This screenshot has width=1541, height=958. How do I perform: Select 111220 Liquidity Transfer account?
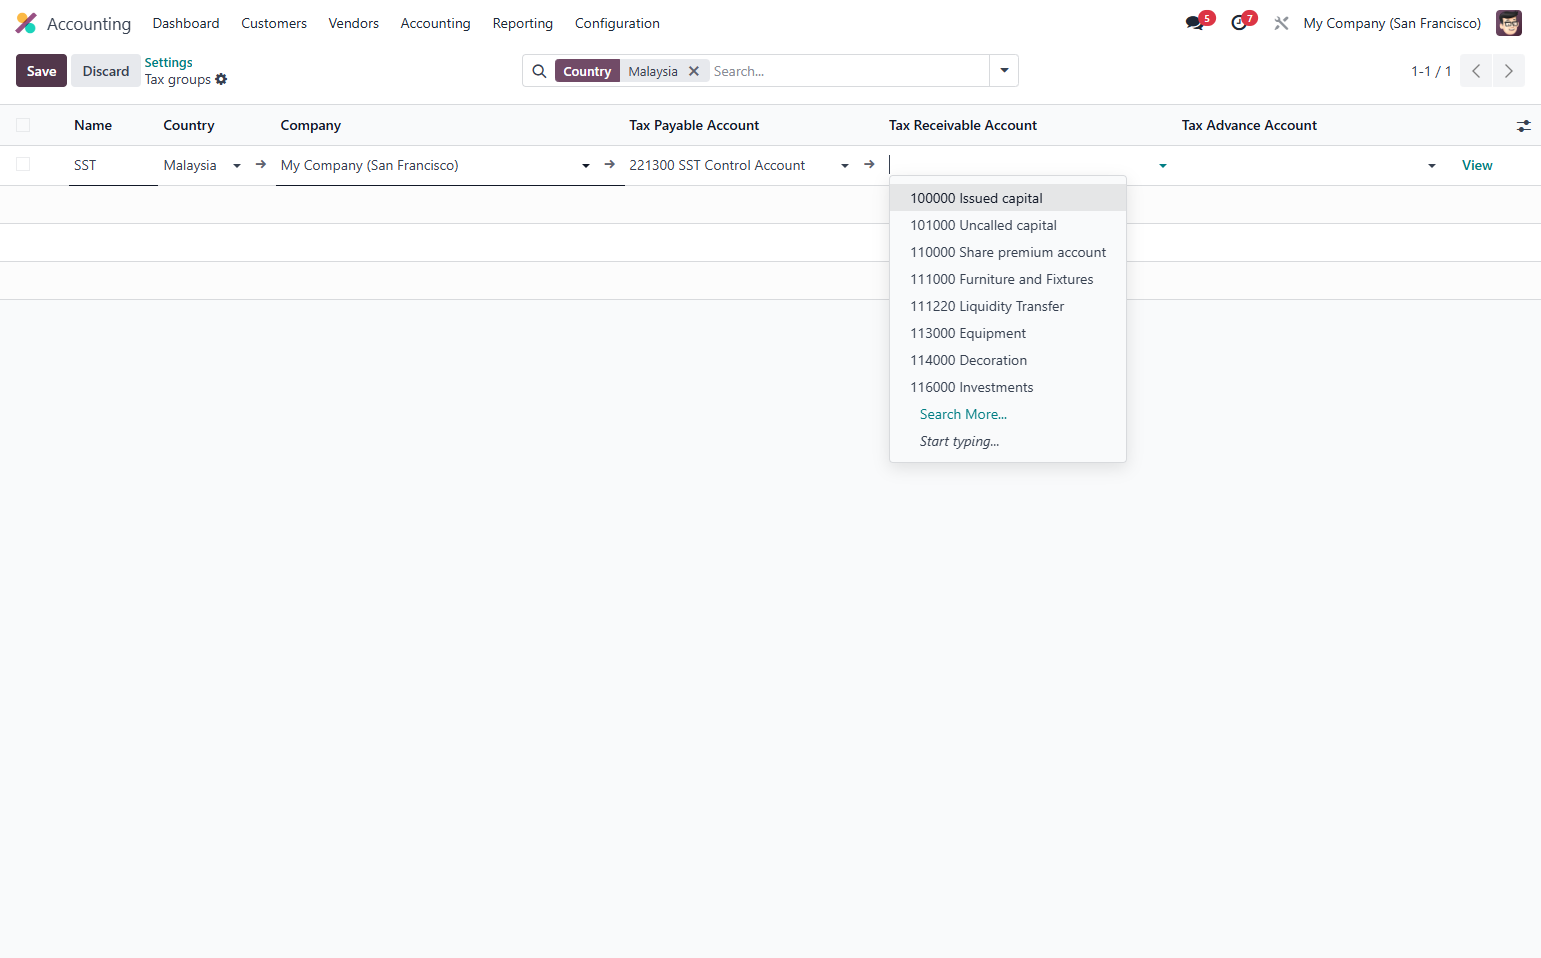[x=1008, y=306]
